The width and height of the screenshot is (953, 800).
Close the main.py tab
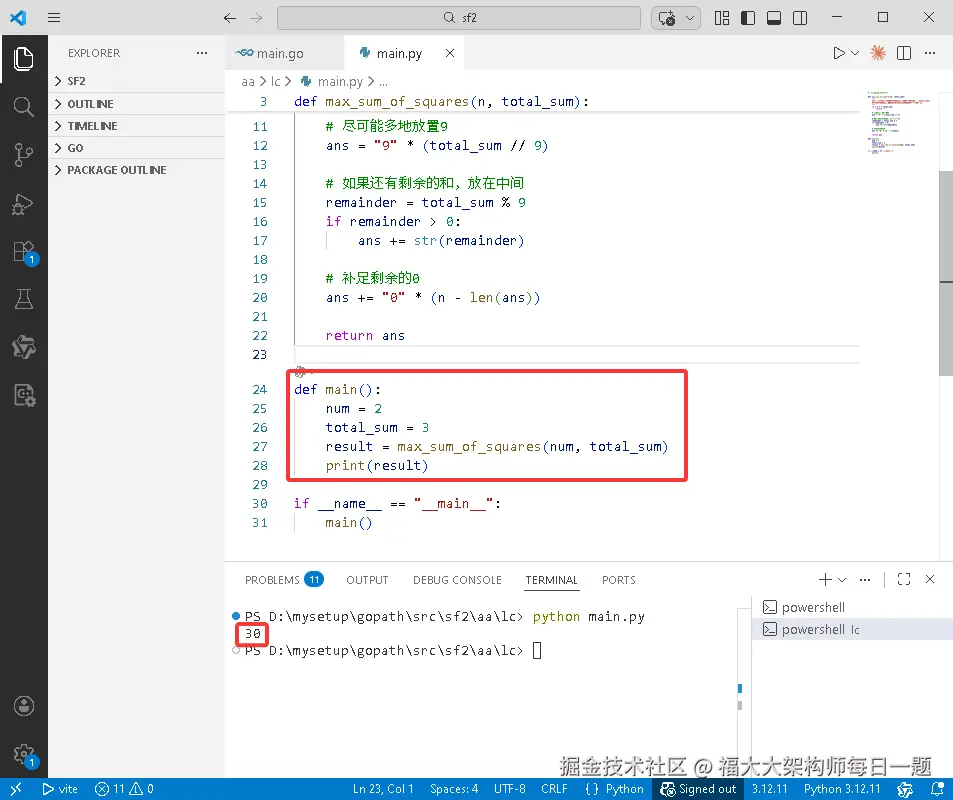pyautogui.click(x=450, y=53)
